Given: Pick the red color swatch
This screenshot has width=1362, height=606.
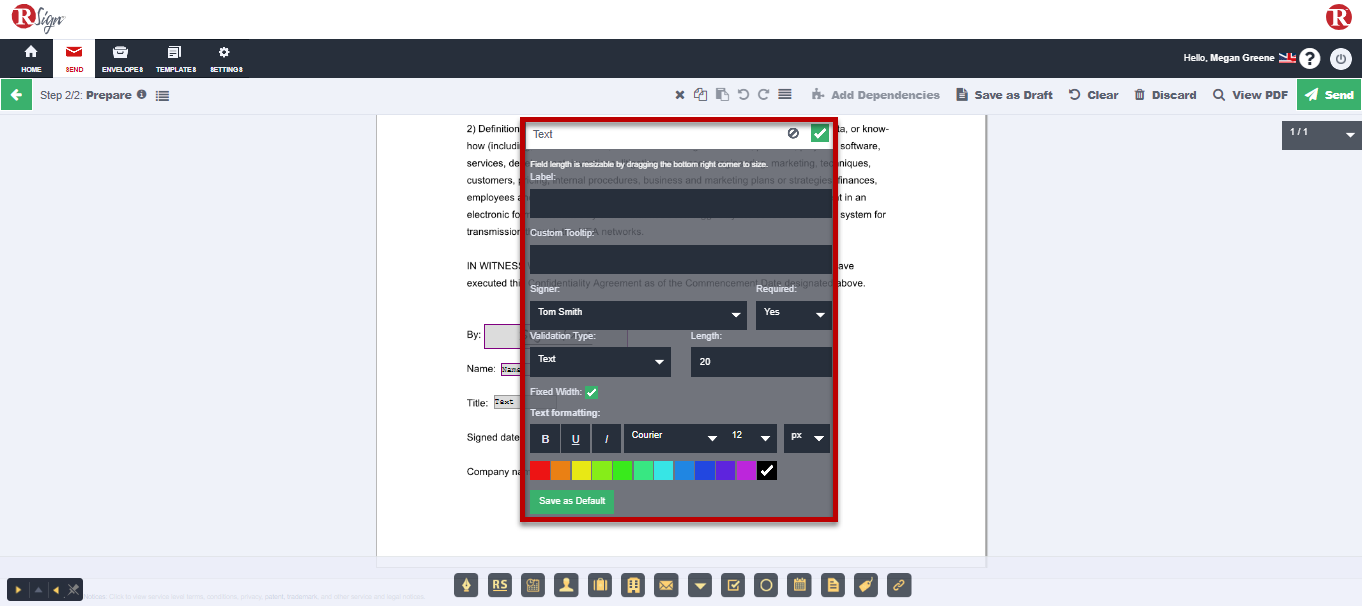Looking at the screenshot, I should 540,471.
